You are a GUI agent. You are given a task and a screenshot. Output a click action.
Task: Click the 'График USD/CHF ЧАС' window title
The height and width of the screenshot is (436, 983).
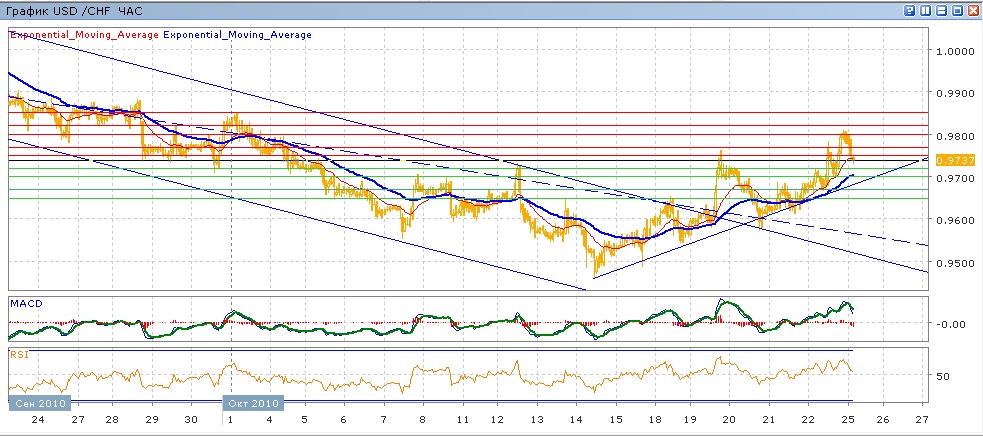coord(75,10)
